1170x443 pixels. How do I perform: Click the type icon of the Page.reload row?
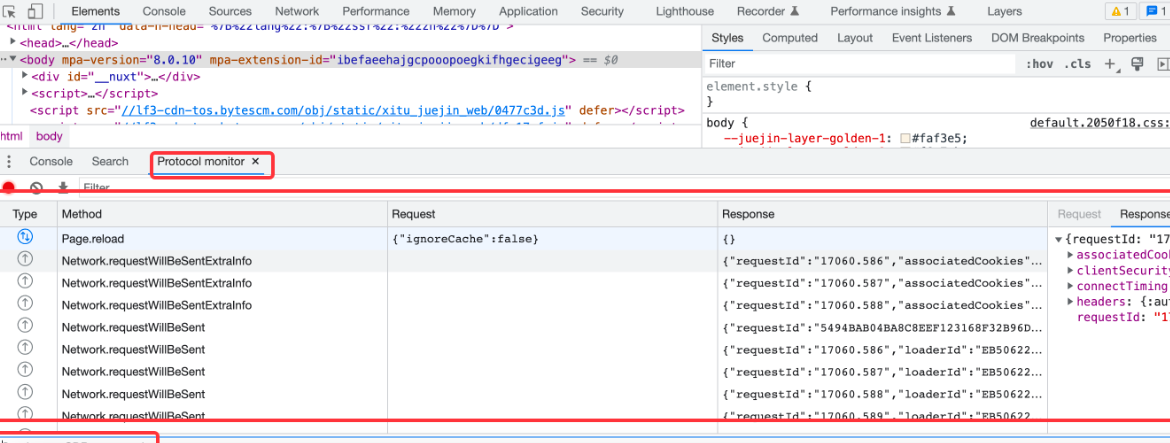point(25,238)
